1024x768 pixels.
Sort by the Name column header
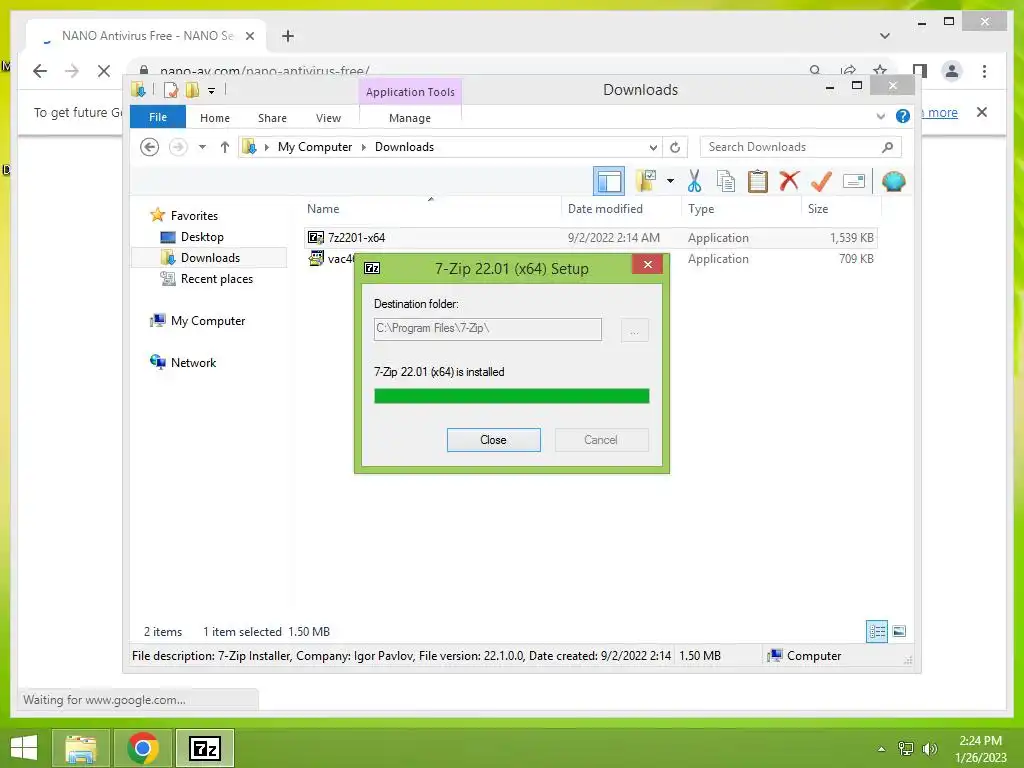point(323,209)
